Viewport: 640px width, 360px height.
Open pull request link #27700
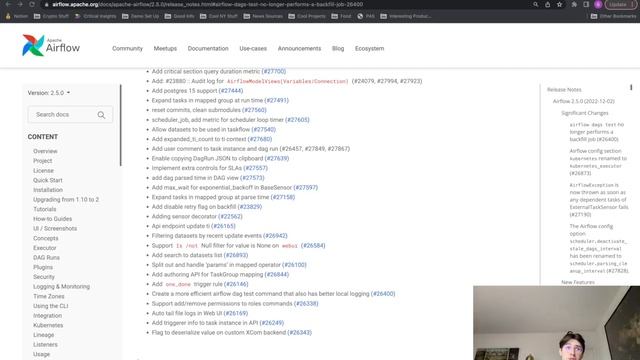click(x=273, y=71)
